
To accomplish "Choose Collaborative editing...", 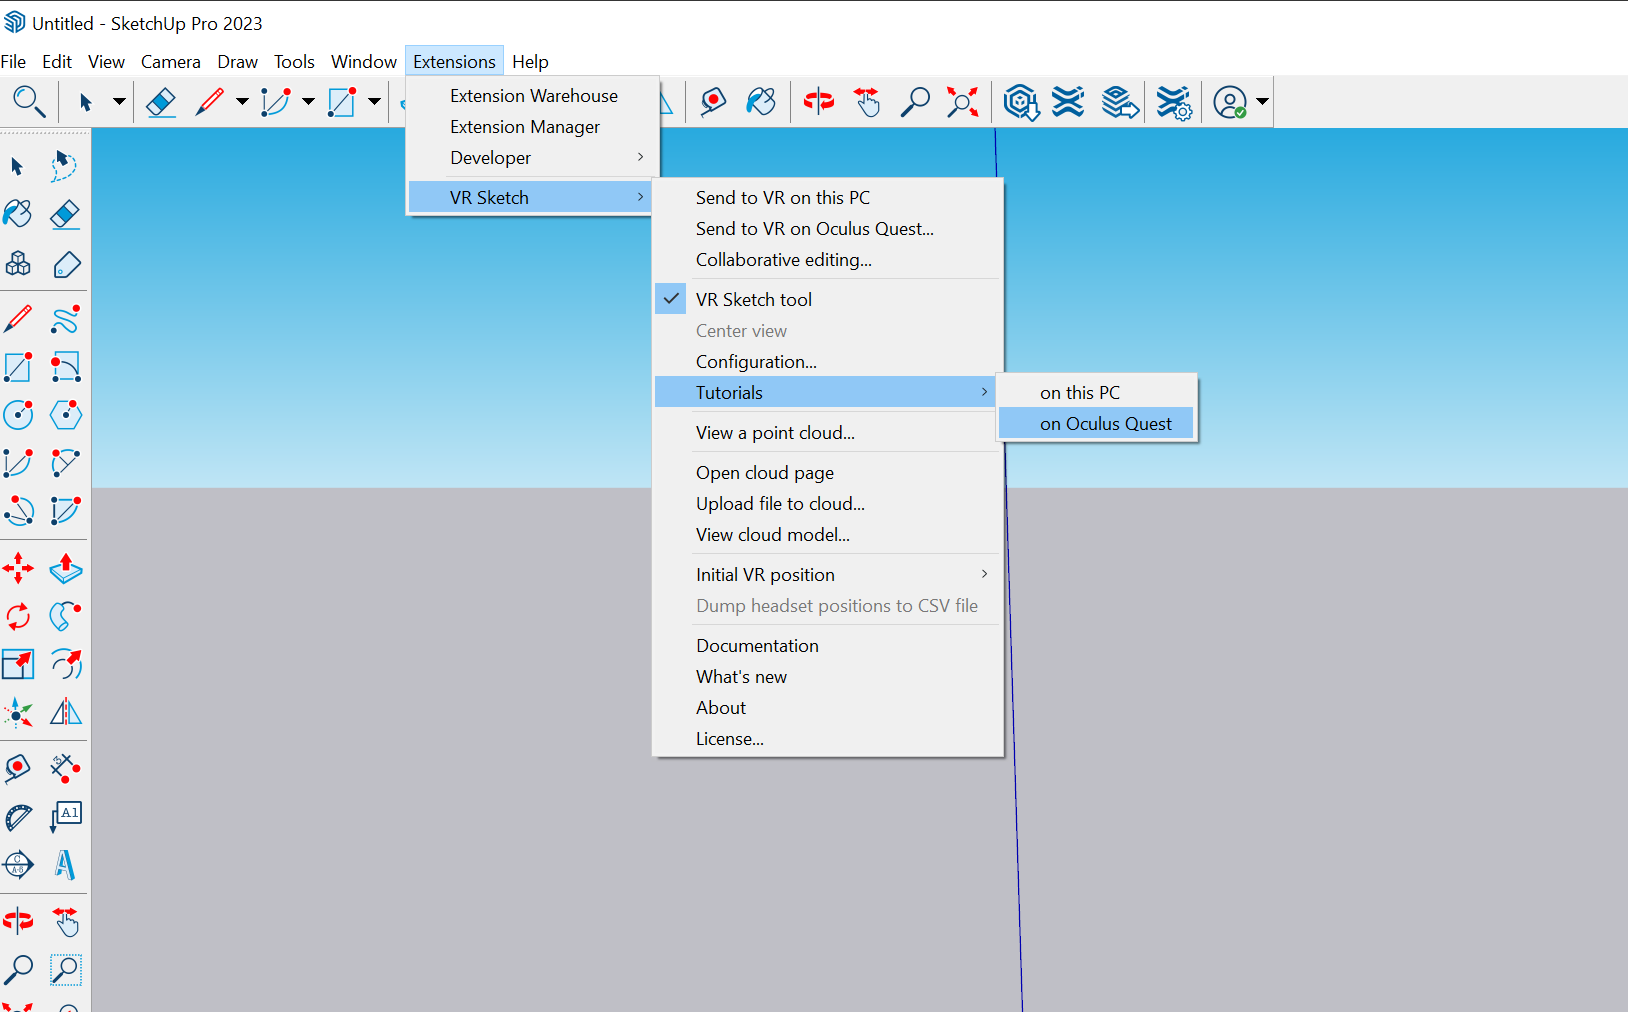I will (x=828, y=260).
